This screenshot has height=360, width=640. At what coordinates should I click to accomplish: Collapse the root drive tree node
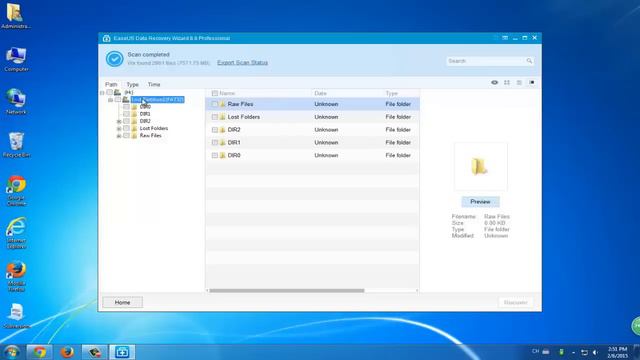tap(102, 93)
